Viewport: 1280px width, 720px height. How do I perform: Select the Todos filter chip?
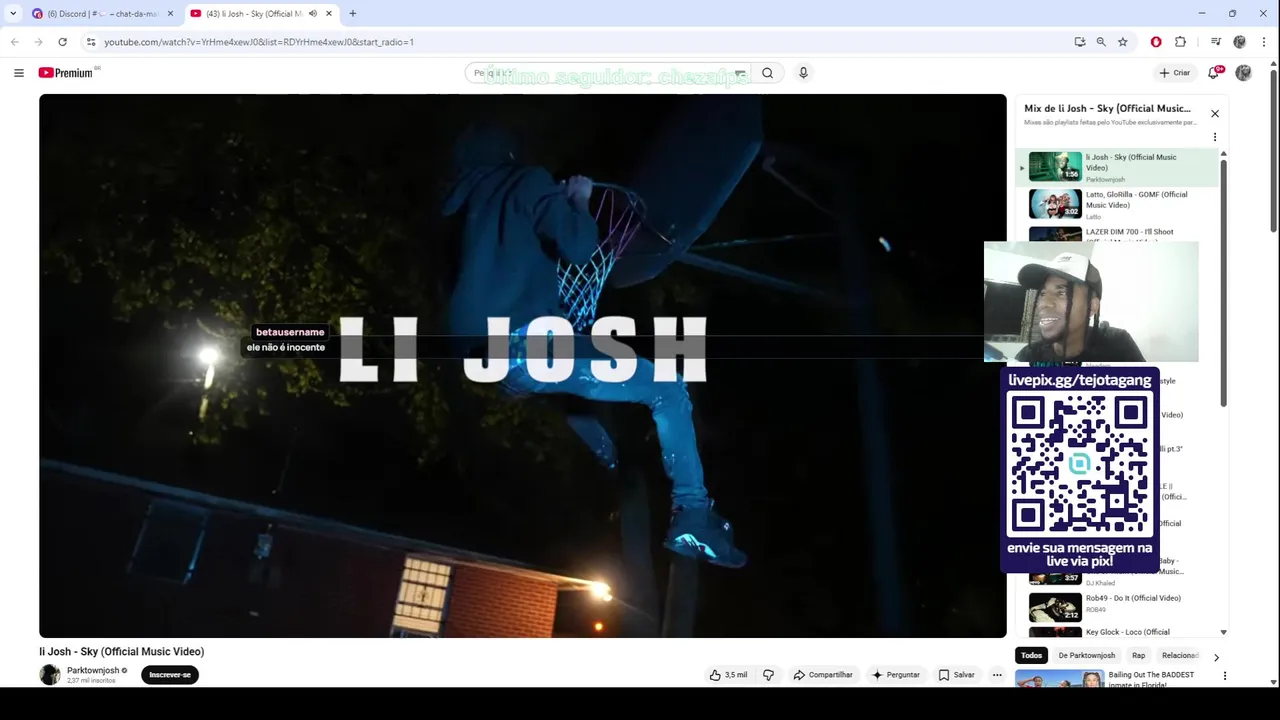click(1032, 656)
